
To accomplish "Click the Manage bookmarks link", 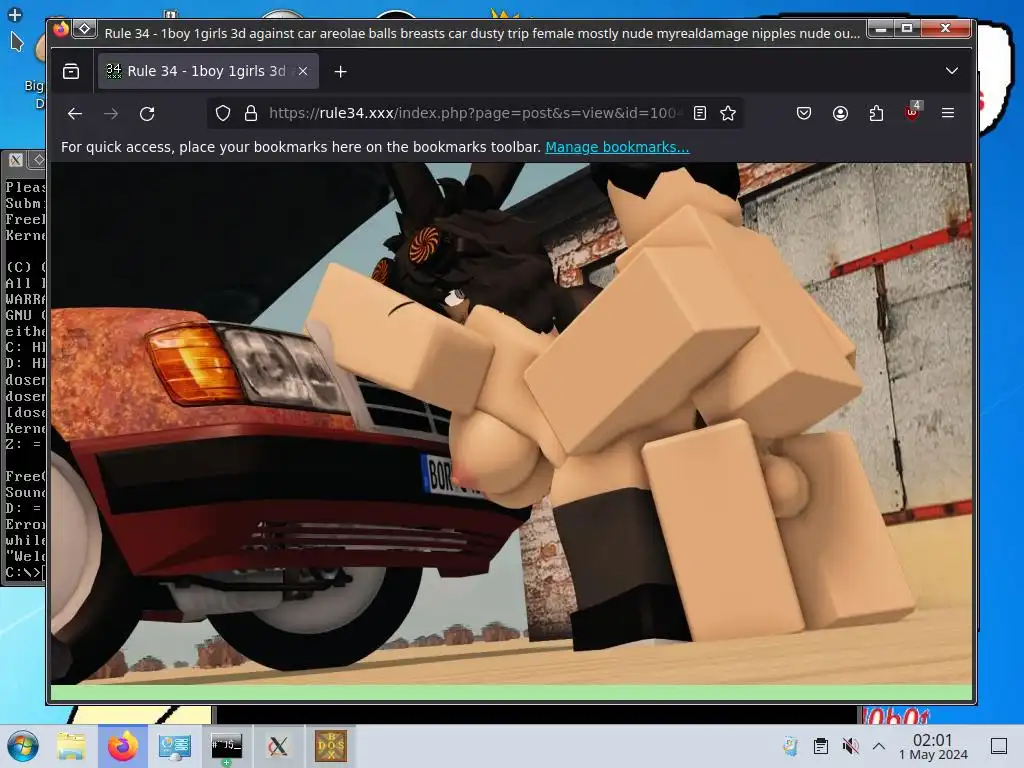I will [617, 147].
